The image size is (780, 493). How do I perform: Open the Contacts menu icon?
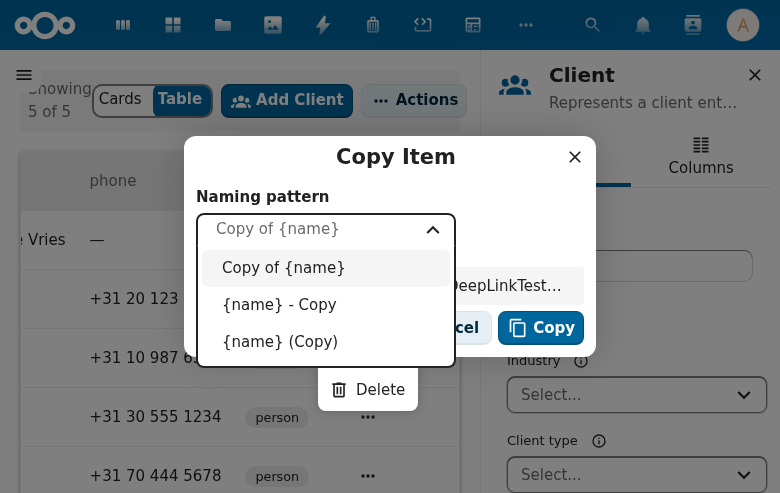692,25
